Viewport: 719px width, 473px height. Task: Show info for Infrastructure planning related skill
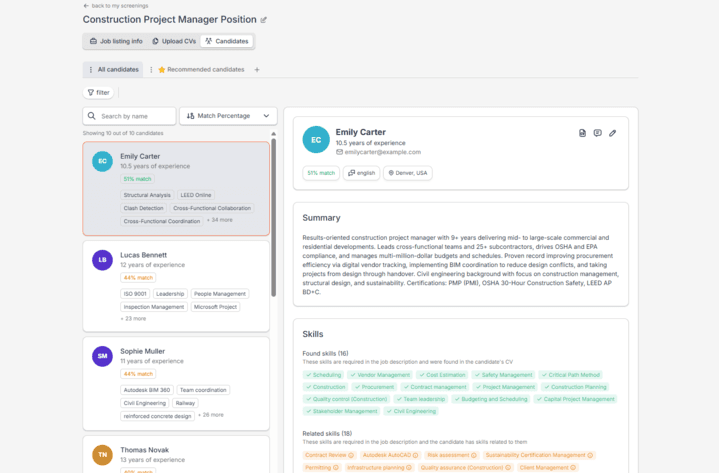(x=409, y=468)
